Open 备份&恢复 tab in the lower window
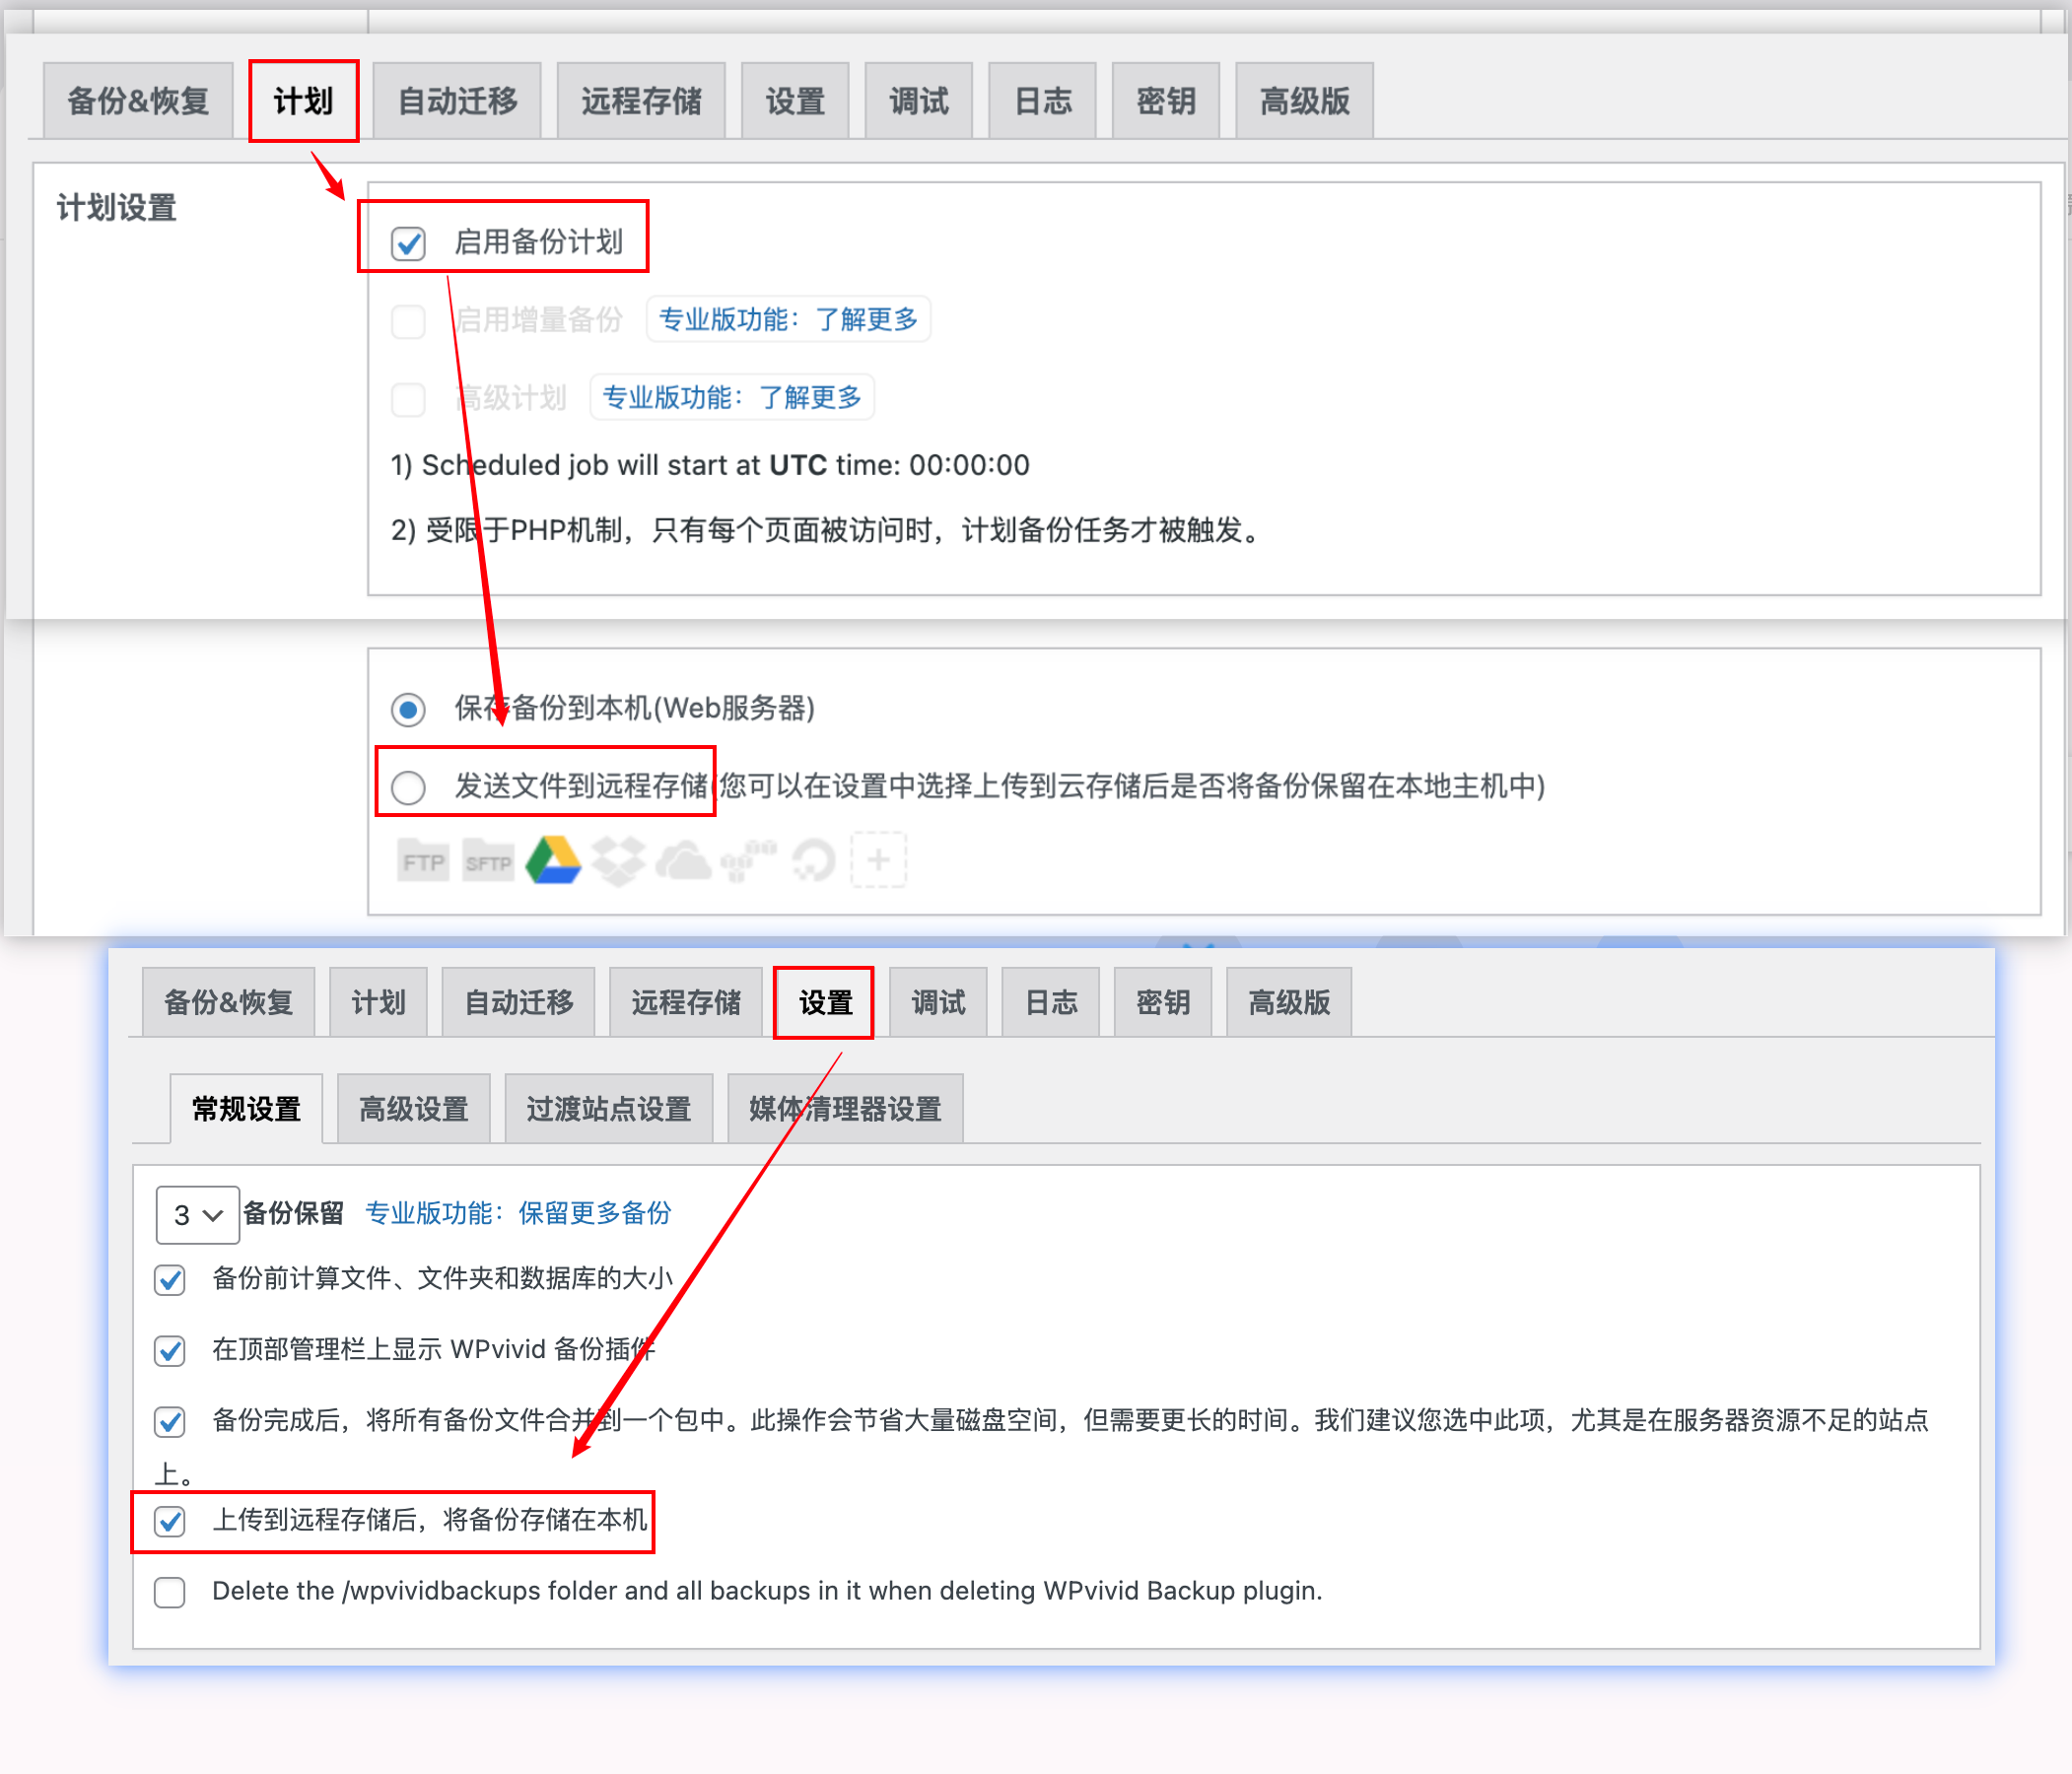The image size is (2072, 1774). click(228, 1002)
